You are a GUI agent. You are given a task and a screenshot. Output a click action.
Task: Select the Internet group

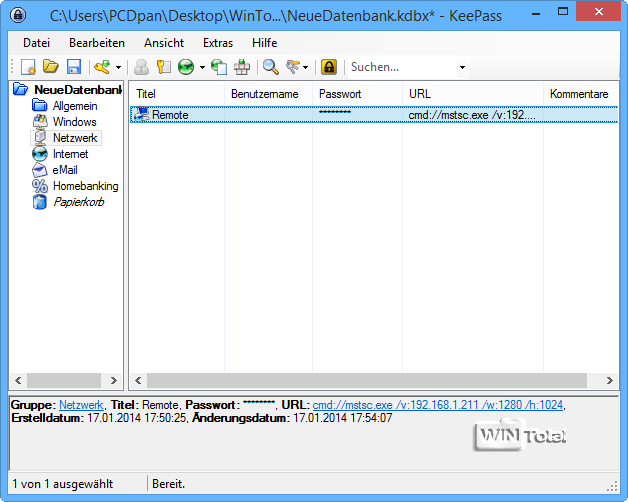[70, 154]
